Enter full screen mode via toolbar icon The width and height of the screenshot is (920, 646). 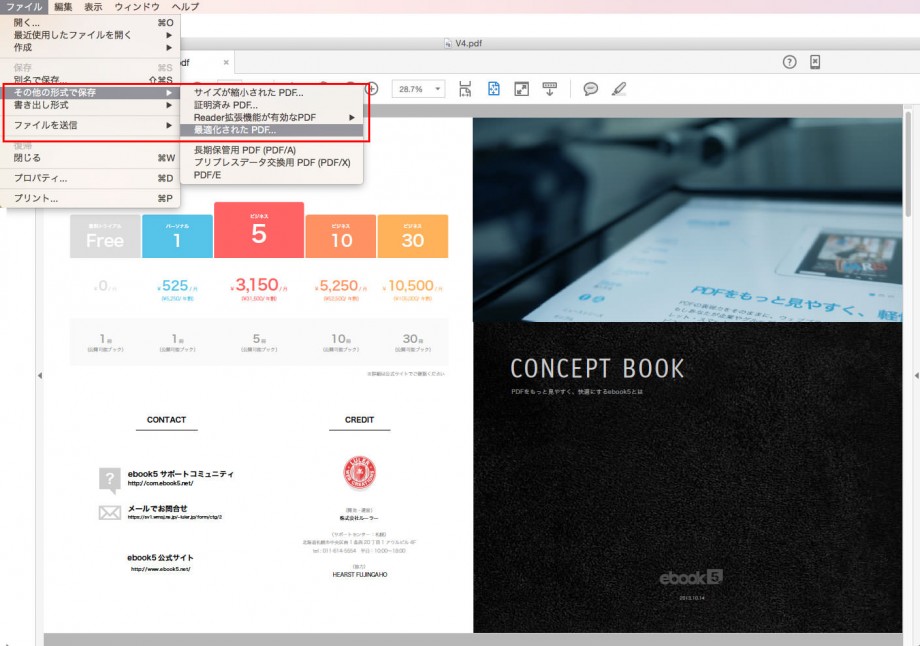tap(521, 89)
